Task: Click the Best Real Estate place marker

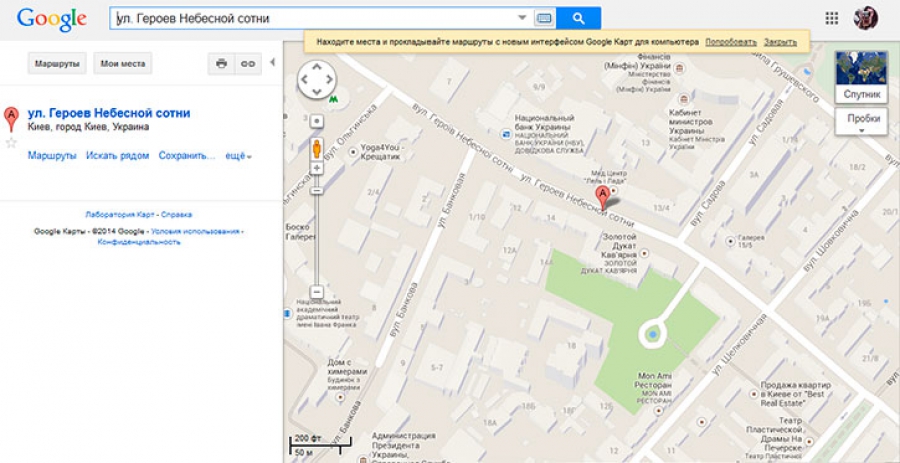Action: (754, 394)
